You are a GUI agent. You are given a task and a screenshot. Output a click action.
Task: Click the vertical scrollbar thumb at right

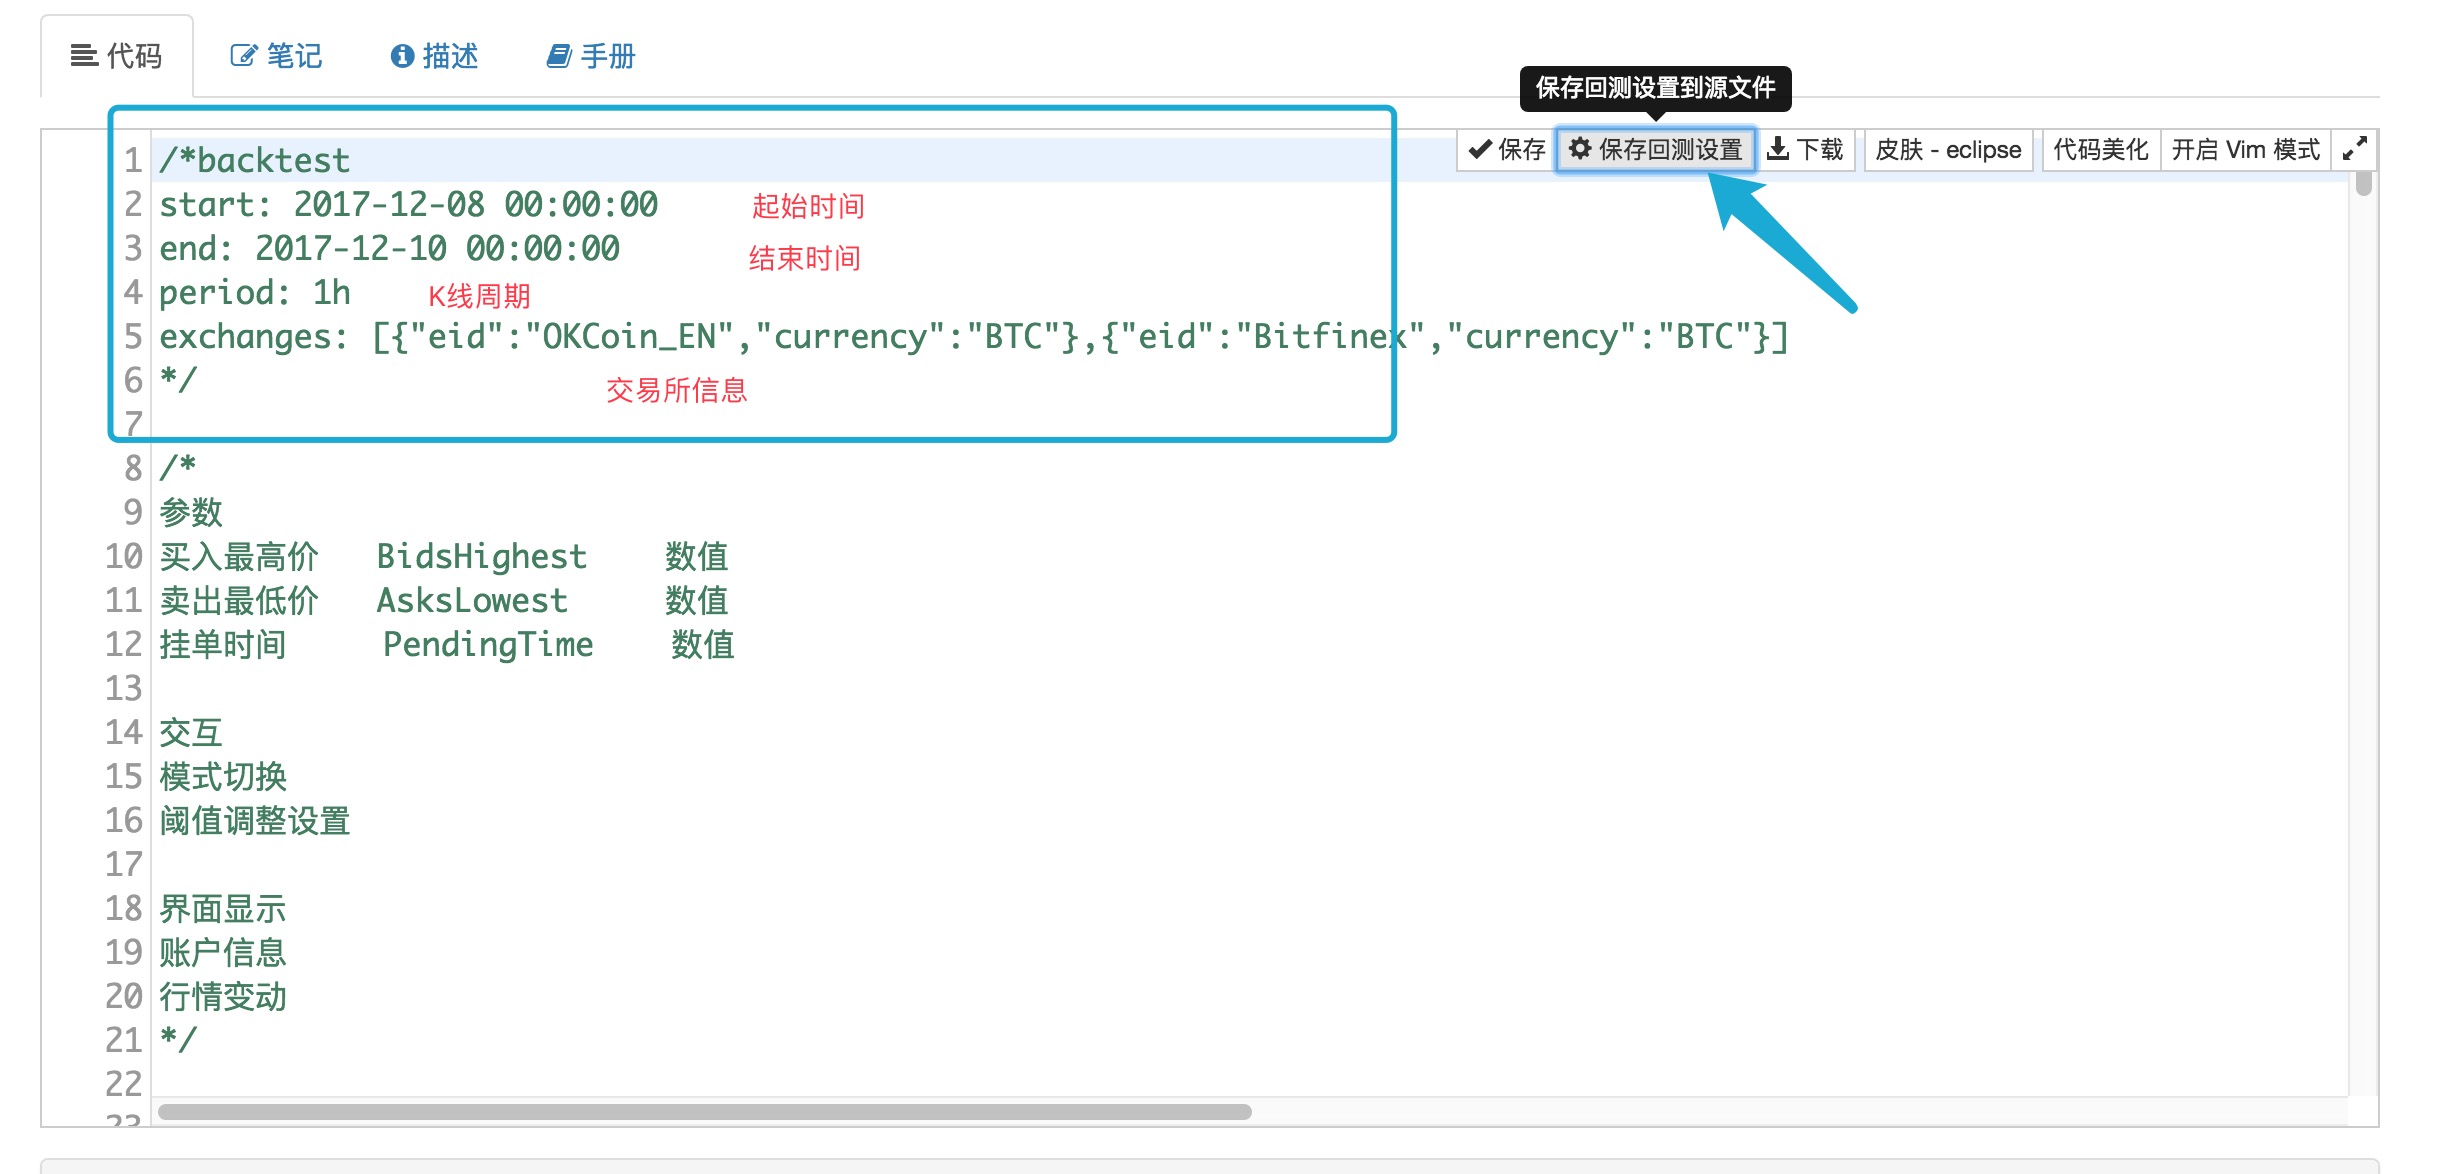point(2363,183)
